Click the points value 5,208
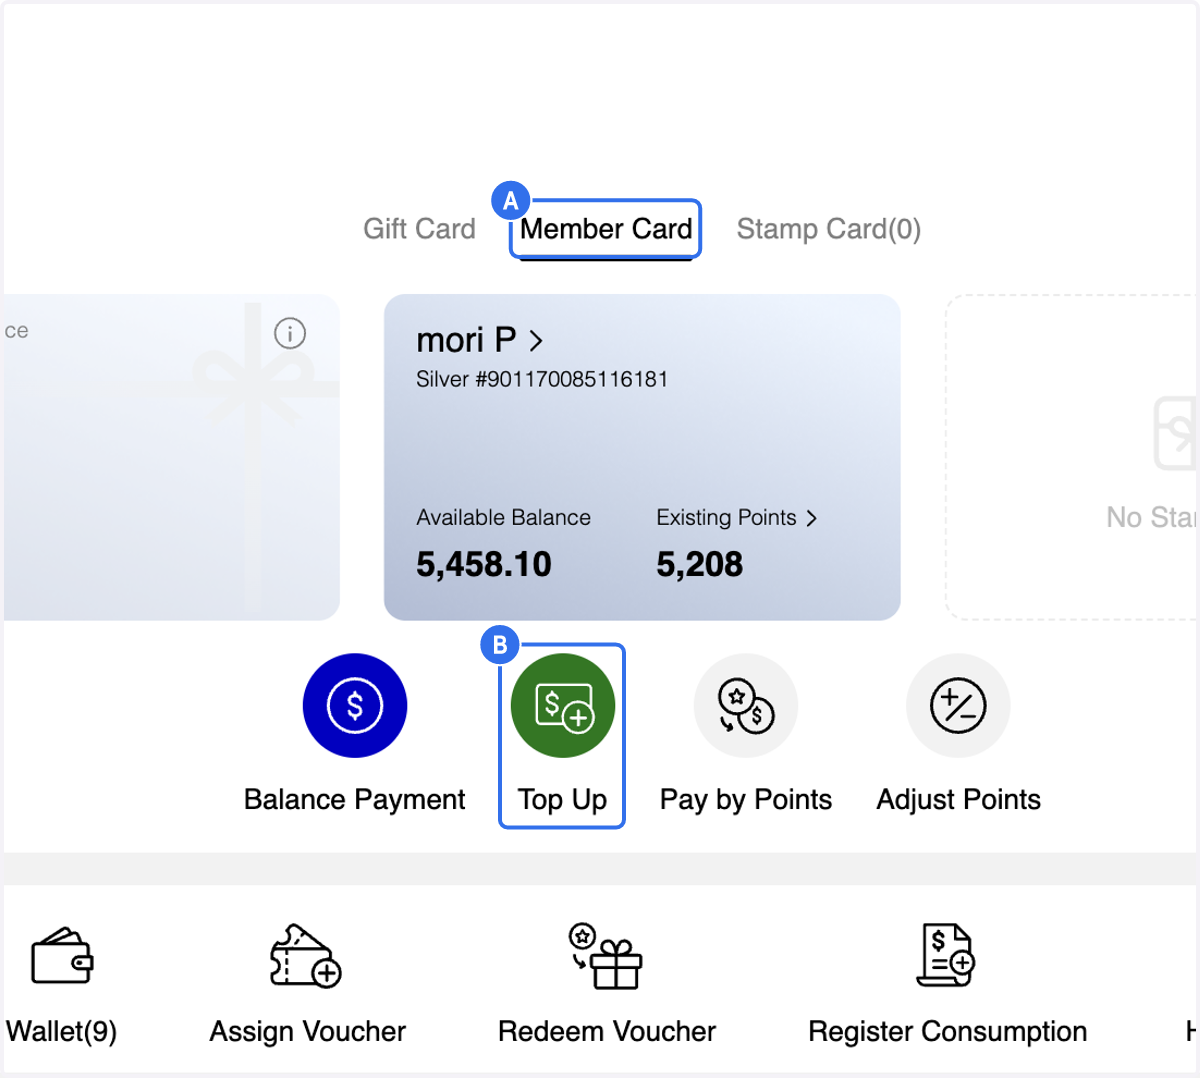The height and width of the screenshot is (1078, 1200). tap(699, 564)
